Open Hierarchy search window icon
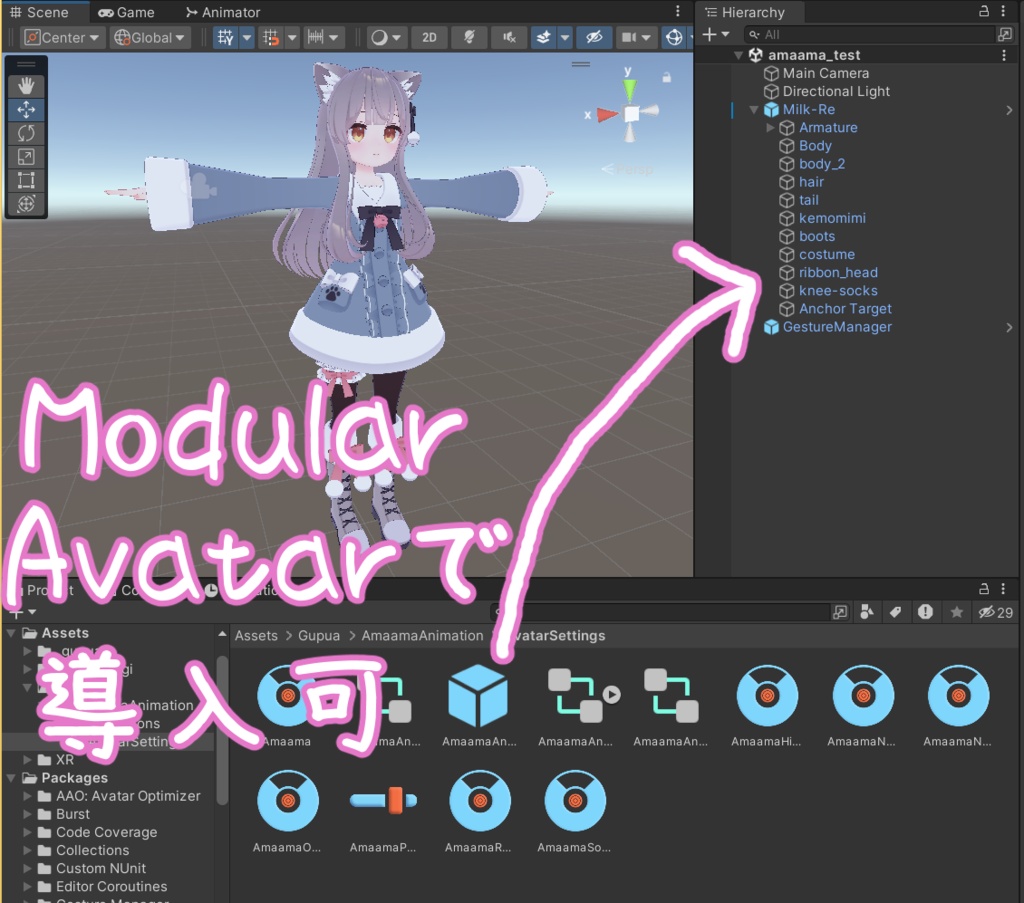1024x903 pixels. tap(1004, 34)
